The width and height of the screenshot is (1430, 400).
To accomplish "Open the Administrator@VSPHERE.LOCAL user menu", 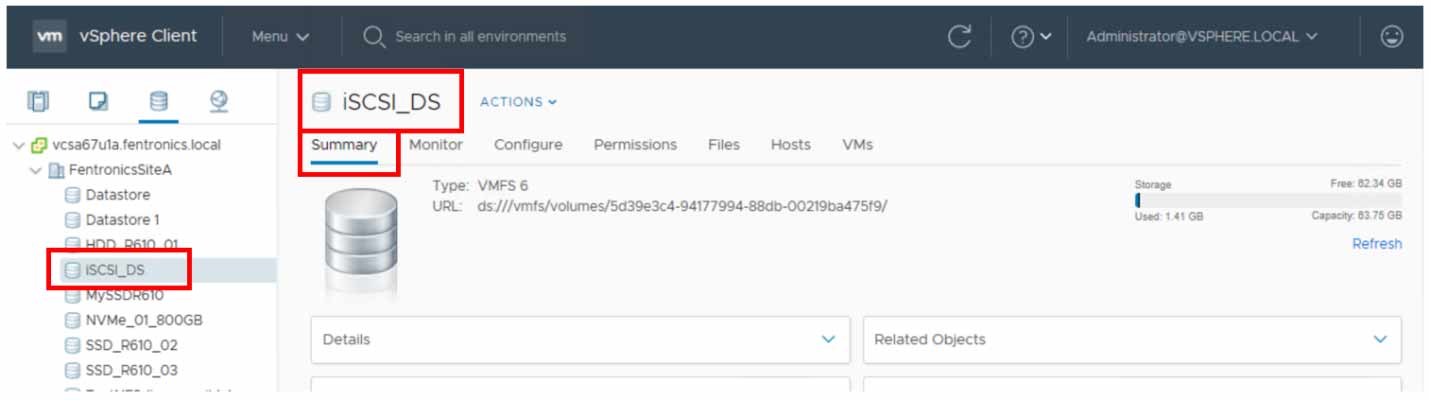I will tap(1202, 37).
